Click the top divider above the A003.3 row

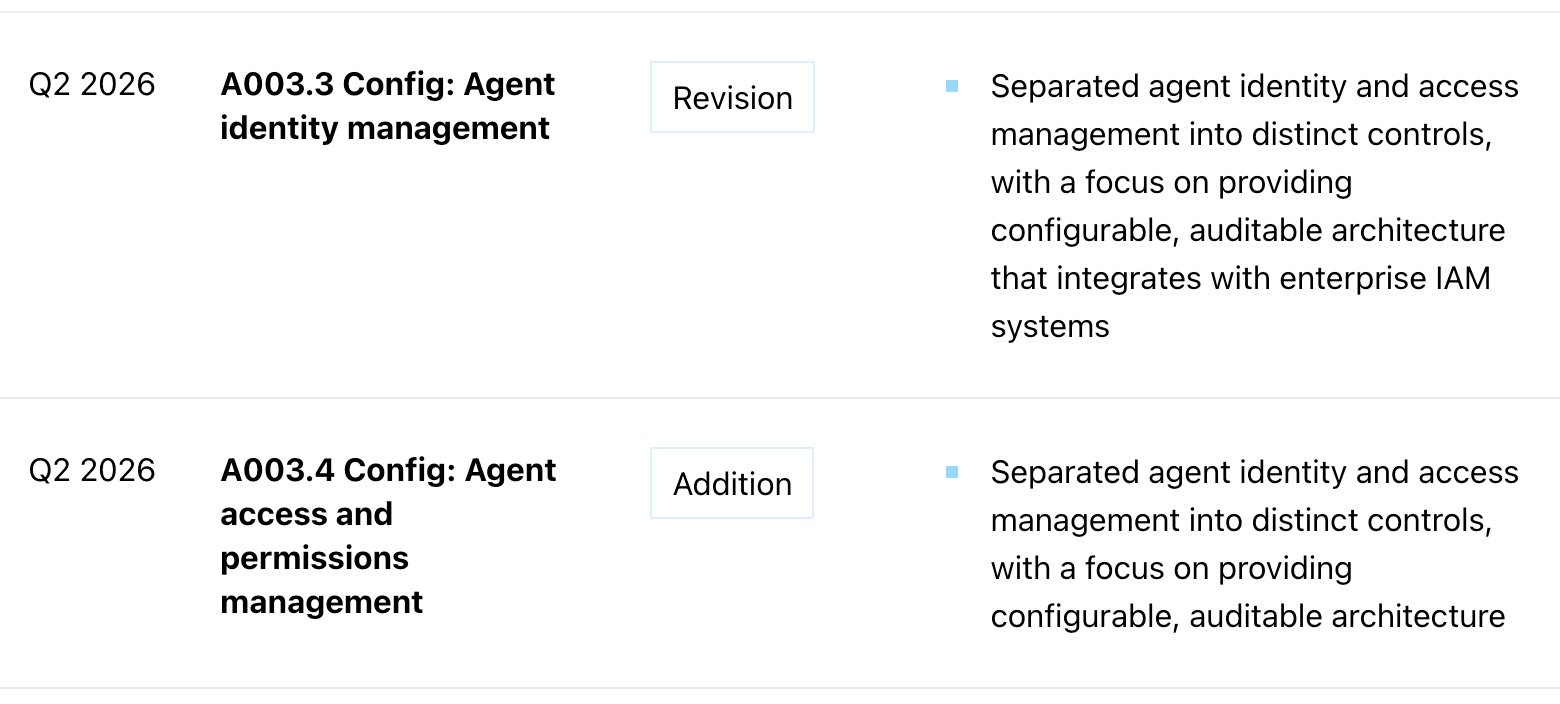[780, 12]
